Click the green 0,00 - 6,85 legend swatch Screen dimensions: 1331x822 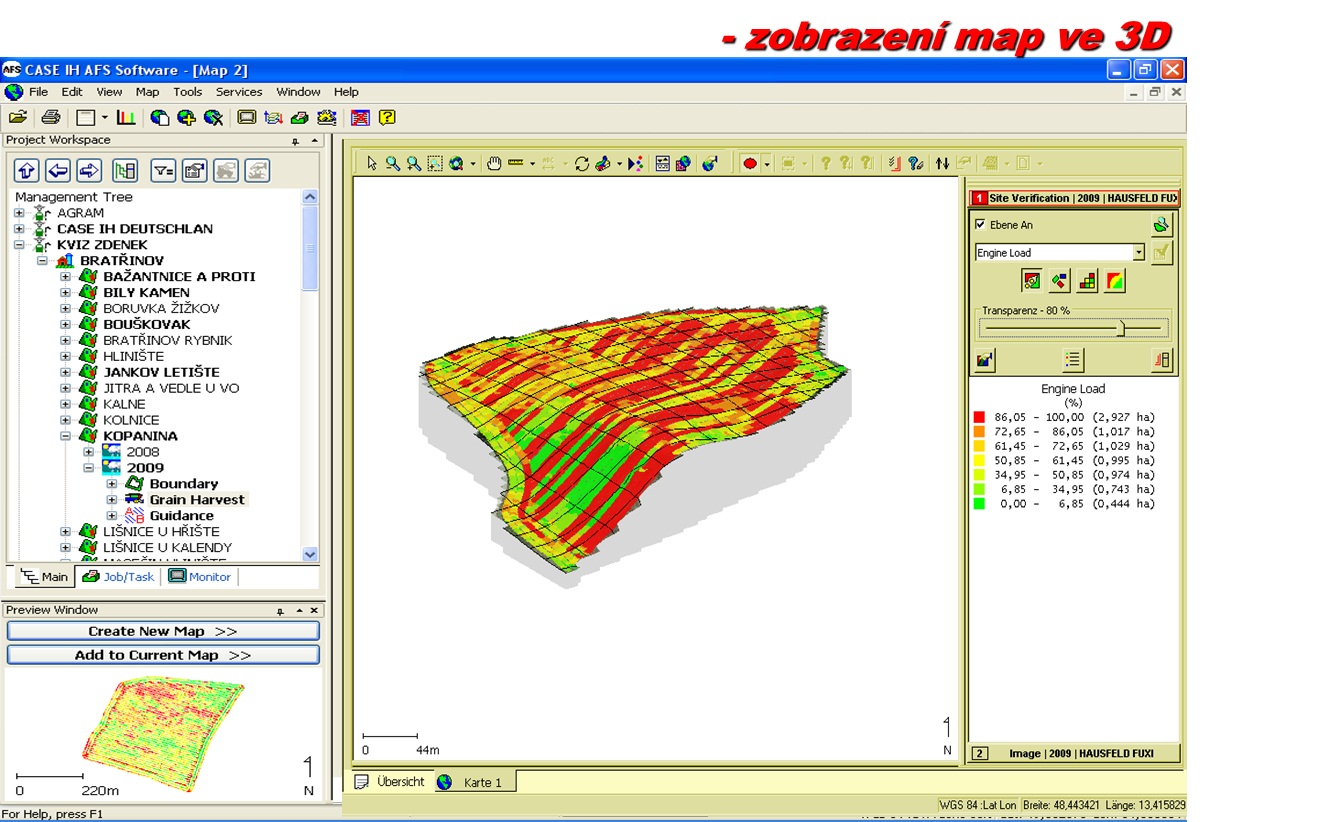pos(979,504)
